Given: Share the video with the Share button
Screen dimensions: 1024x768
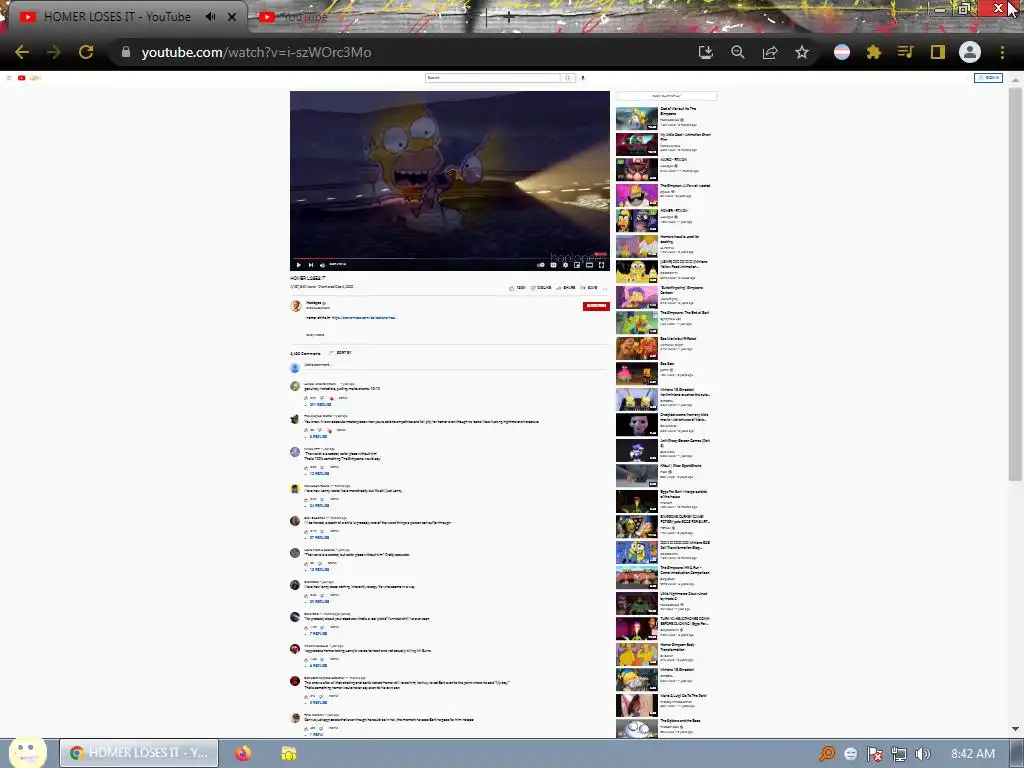Looking at the screenshot, I should [566, 287].
